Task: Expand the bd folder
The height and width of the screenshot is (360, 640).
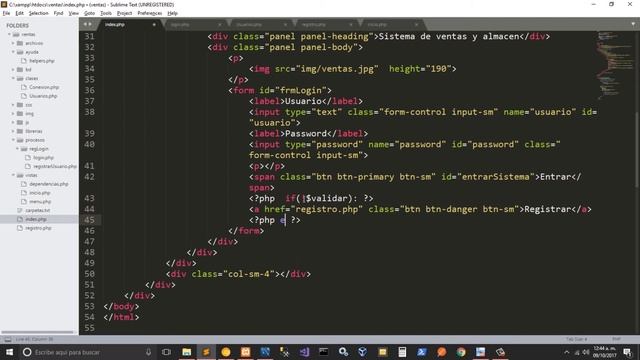Action: [13, 69]
